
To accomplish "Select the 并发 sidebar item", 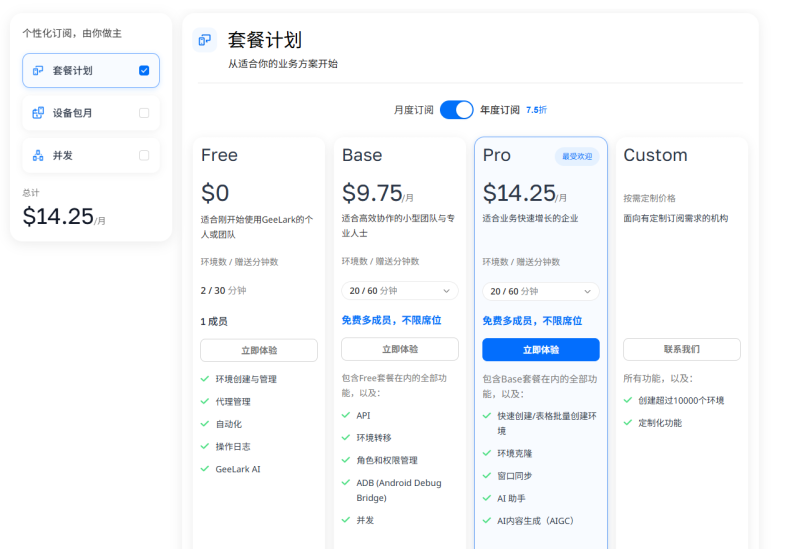I will coord(91,155).
